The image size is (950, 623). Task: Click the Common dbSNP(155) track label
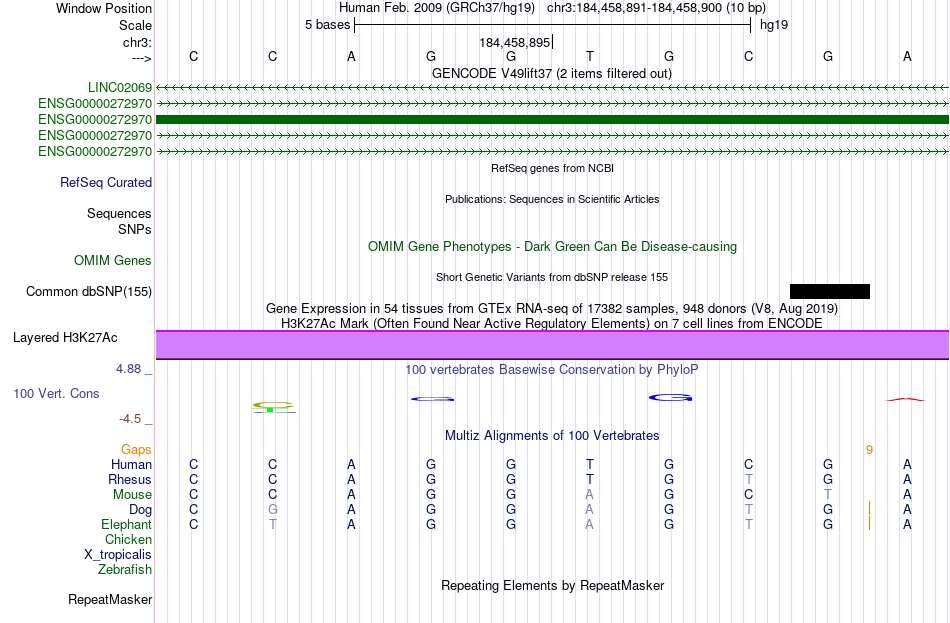point(89,292)
